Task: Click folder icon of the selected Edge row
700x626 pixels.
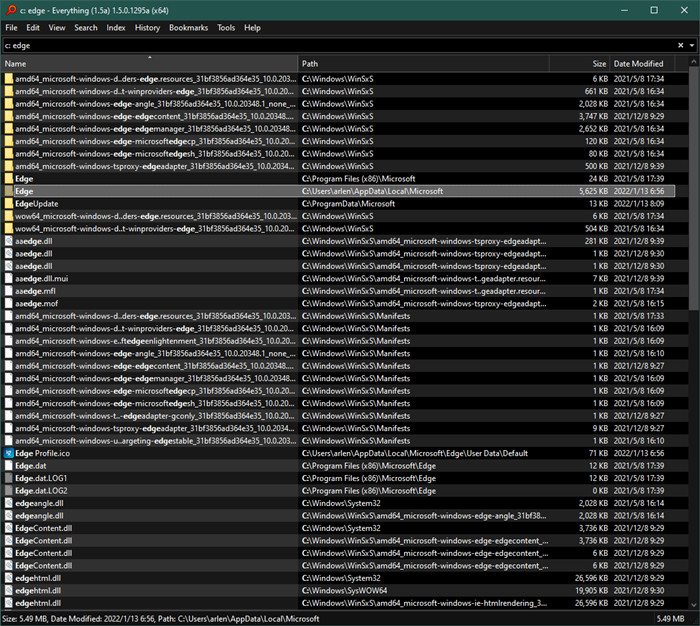Action: 9,191
